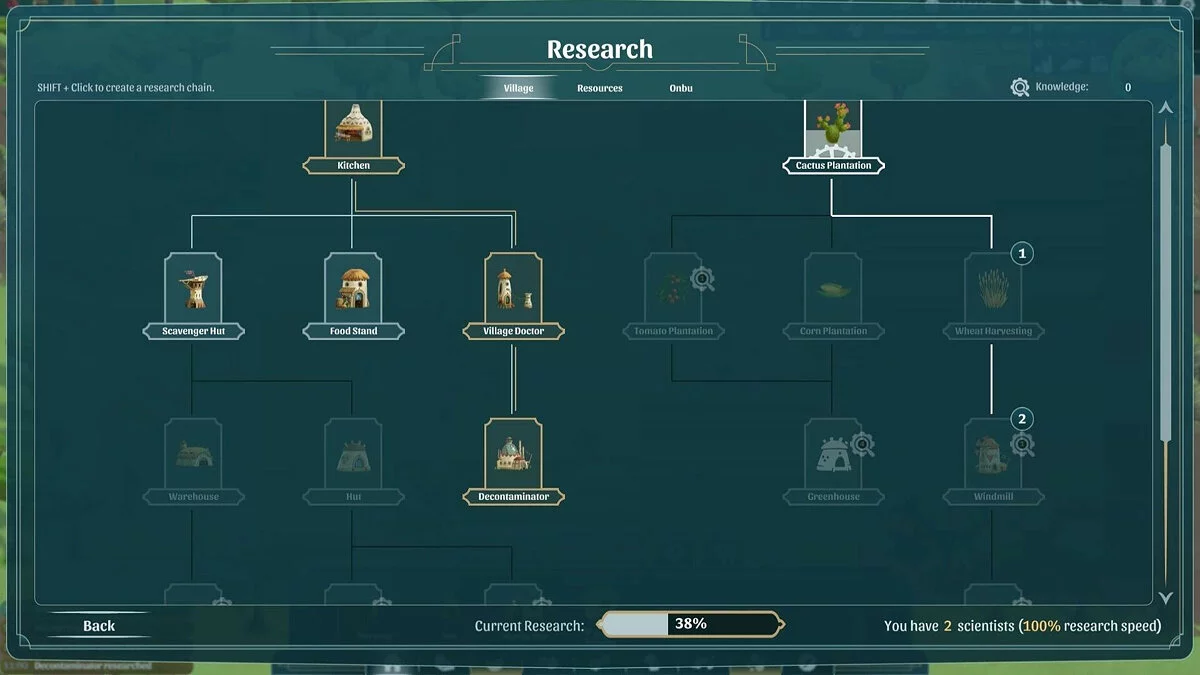
Task: Click the Kitchen label plate
Action: (353, 166)
